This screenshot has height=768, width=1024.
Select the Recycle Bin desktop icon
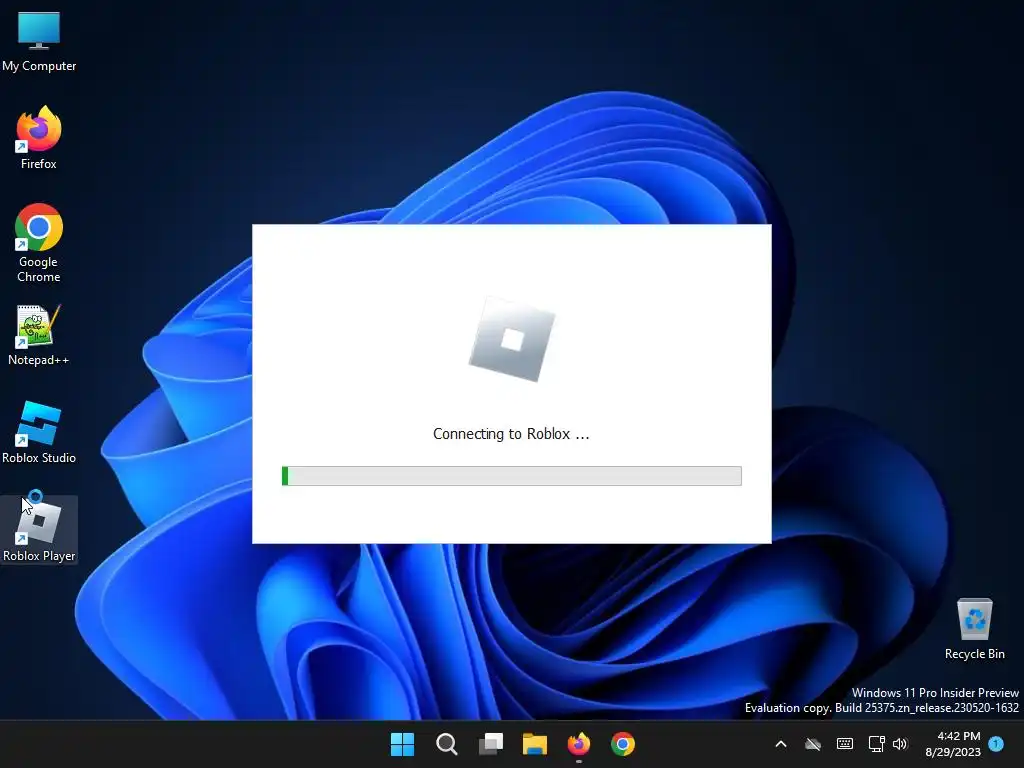[974, 628]
